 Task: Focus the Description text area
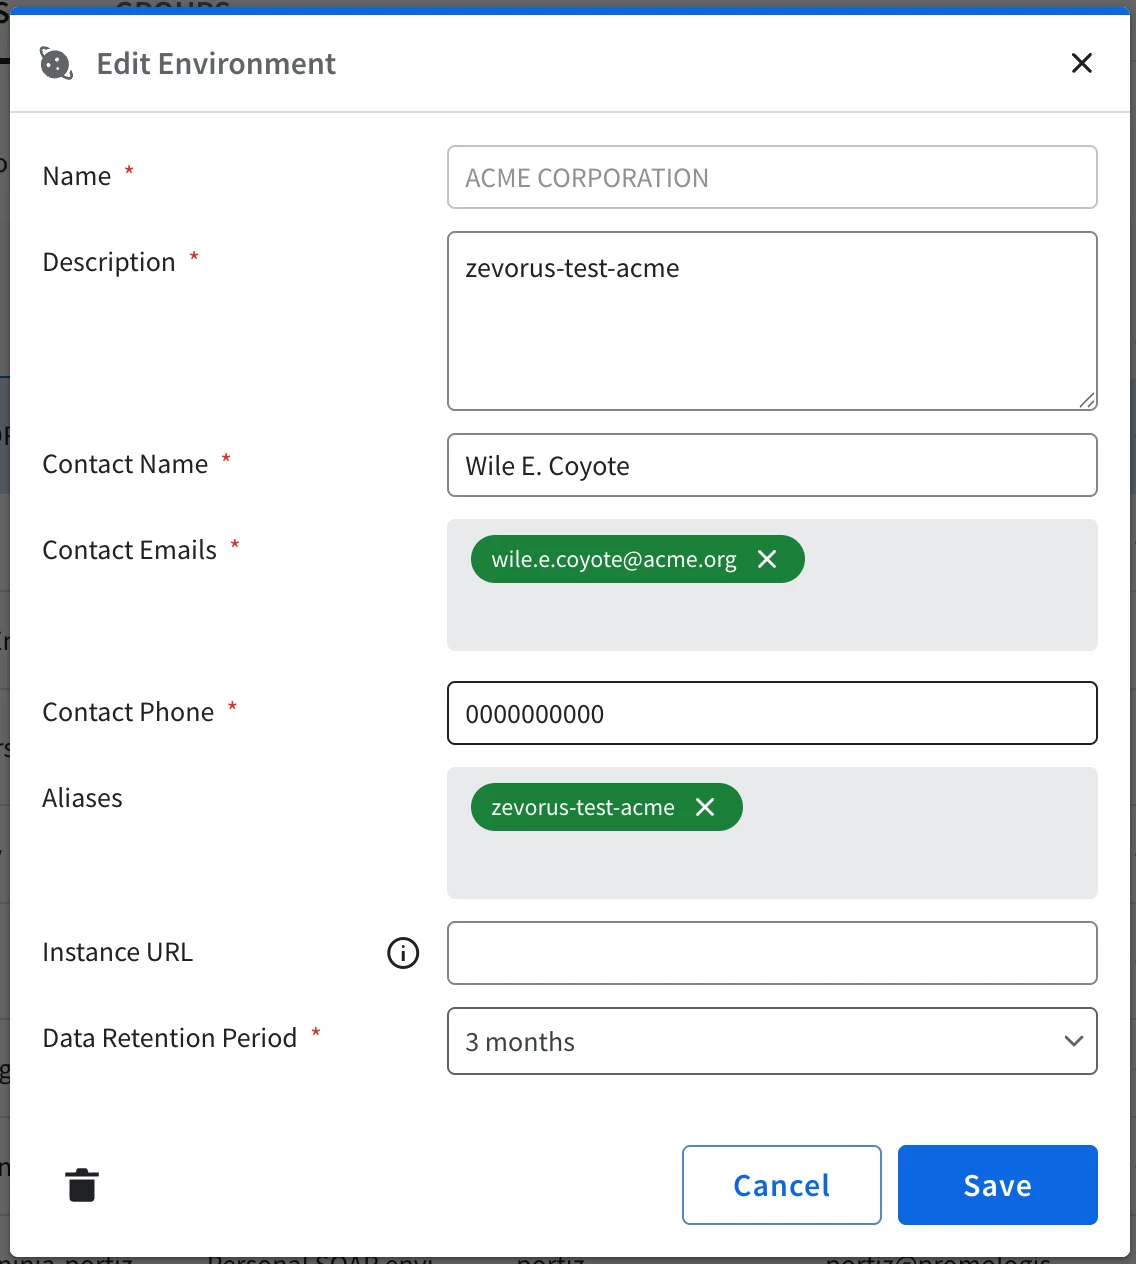[x=772, y=321]
